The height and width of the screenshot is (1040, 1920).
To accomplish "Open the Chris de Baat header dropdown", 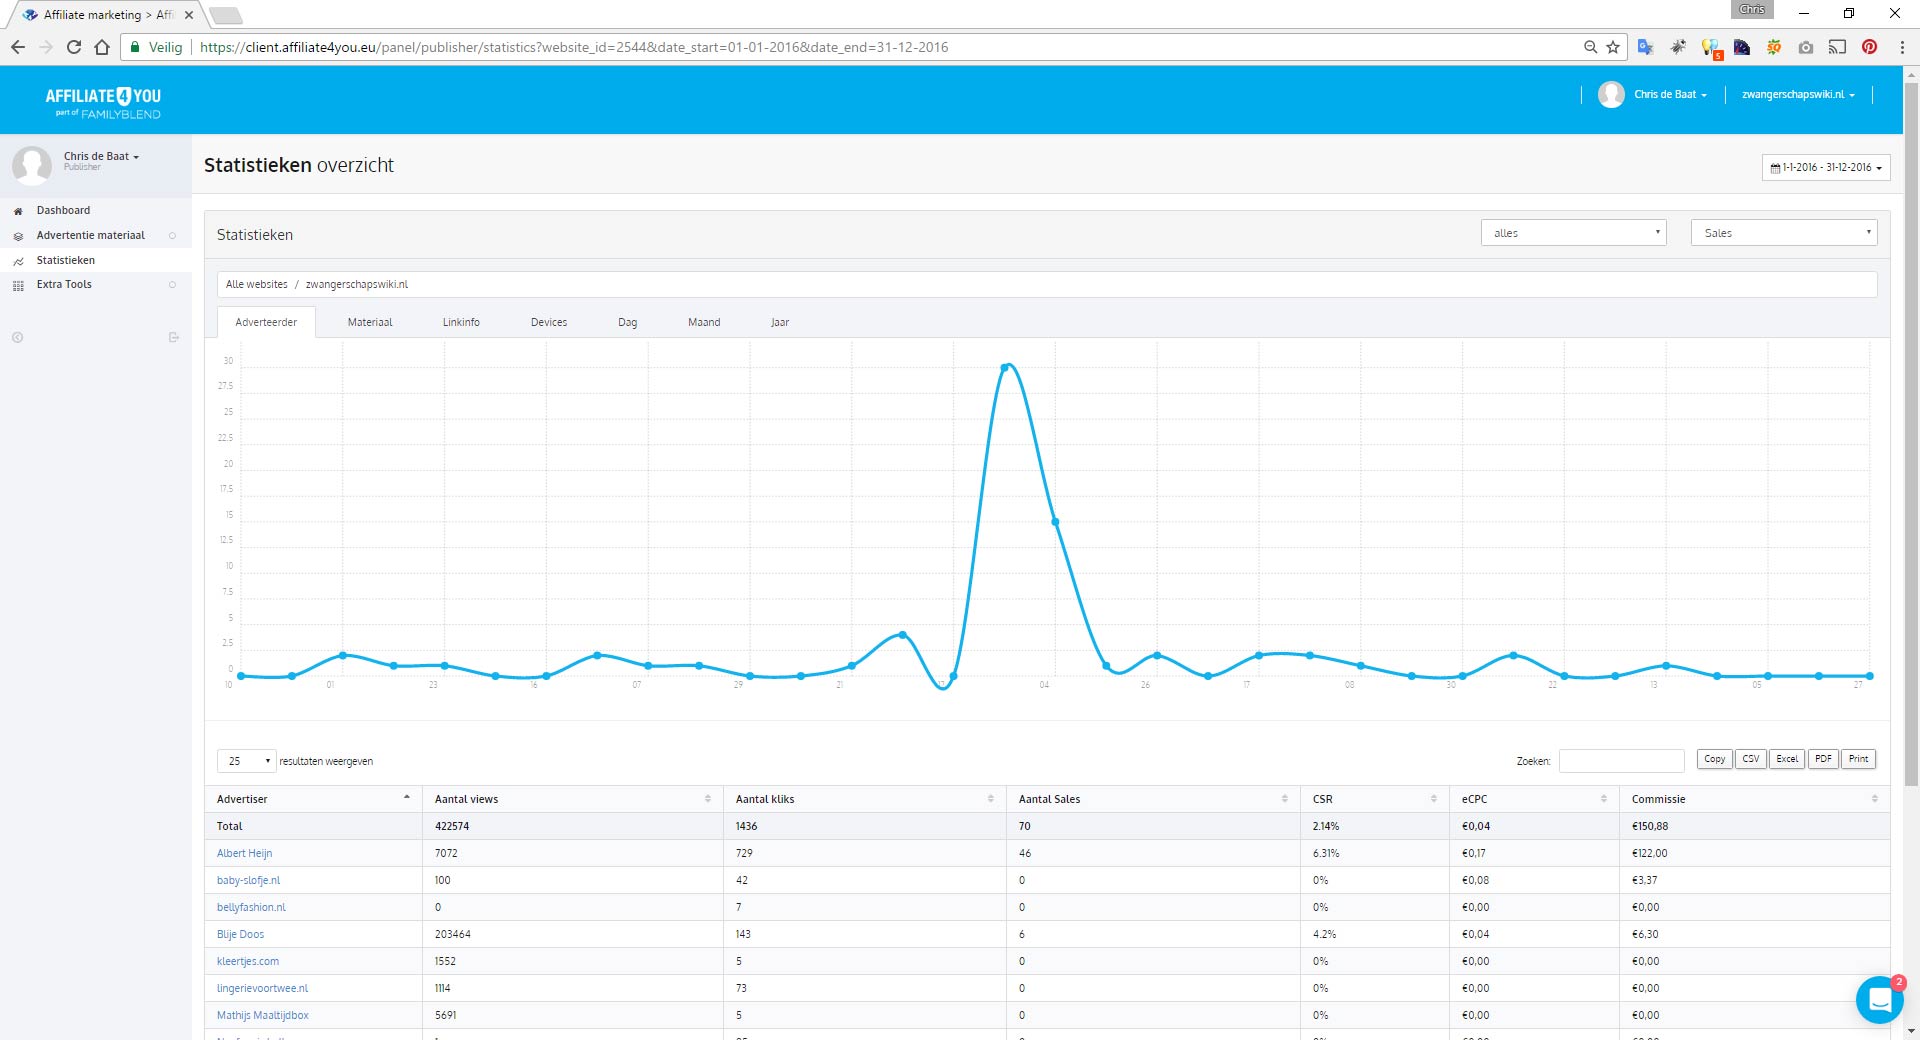I will [1670, 95].
